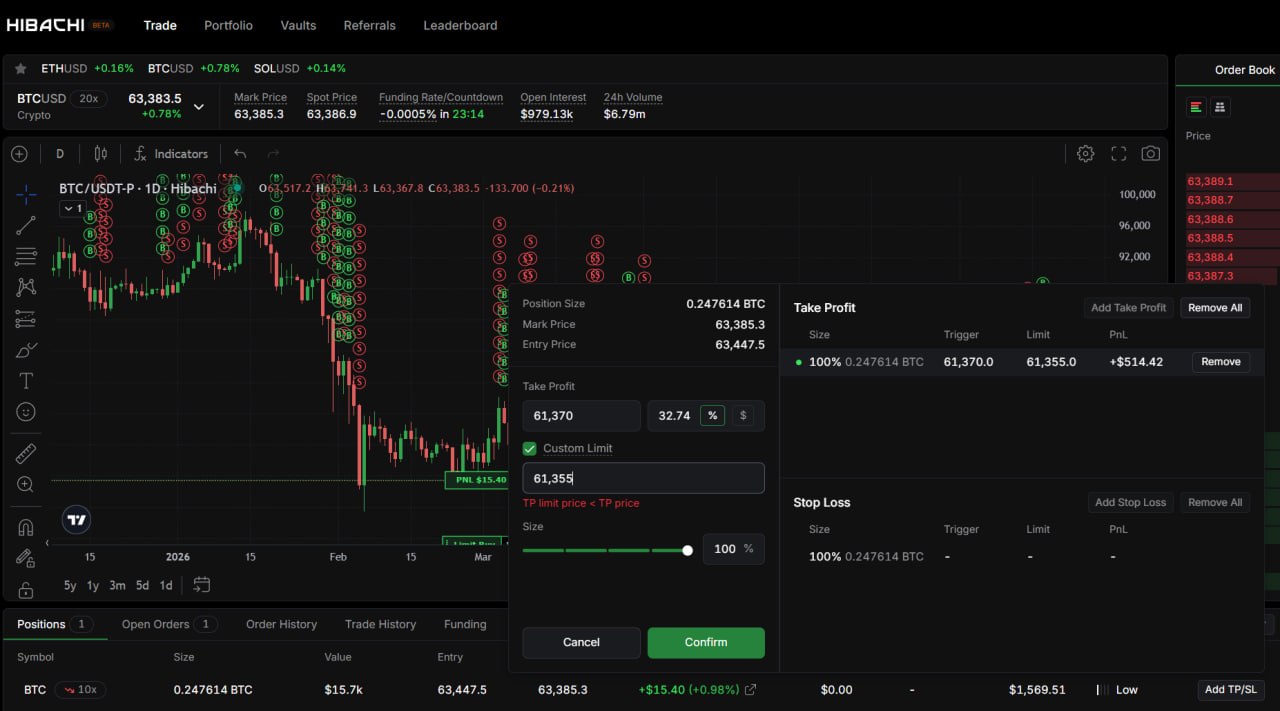The image size is (1280, 711).
Task: Activate the chart zoom-in tool
Action: click(x=26, y=485)
